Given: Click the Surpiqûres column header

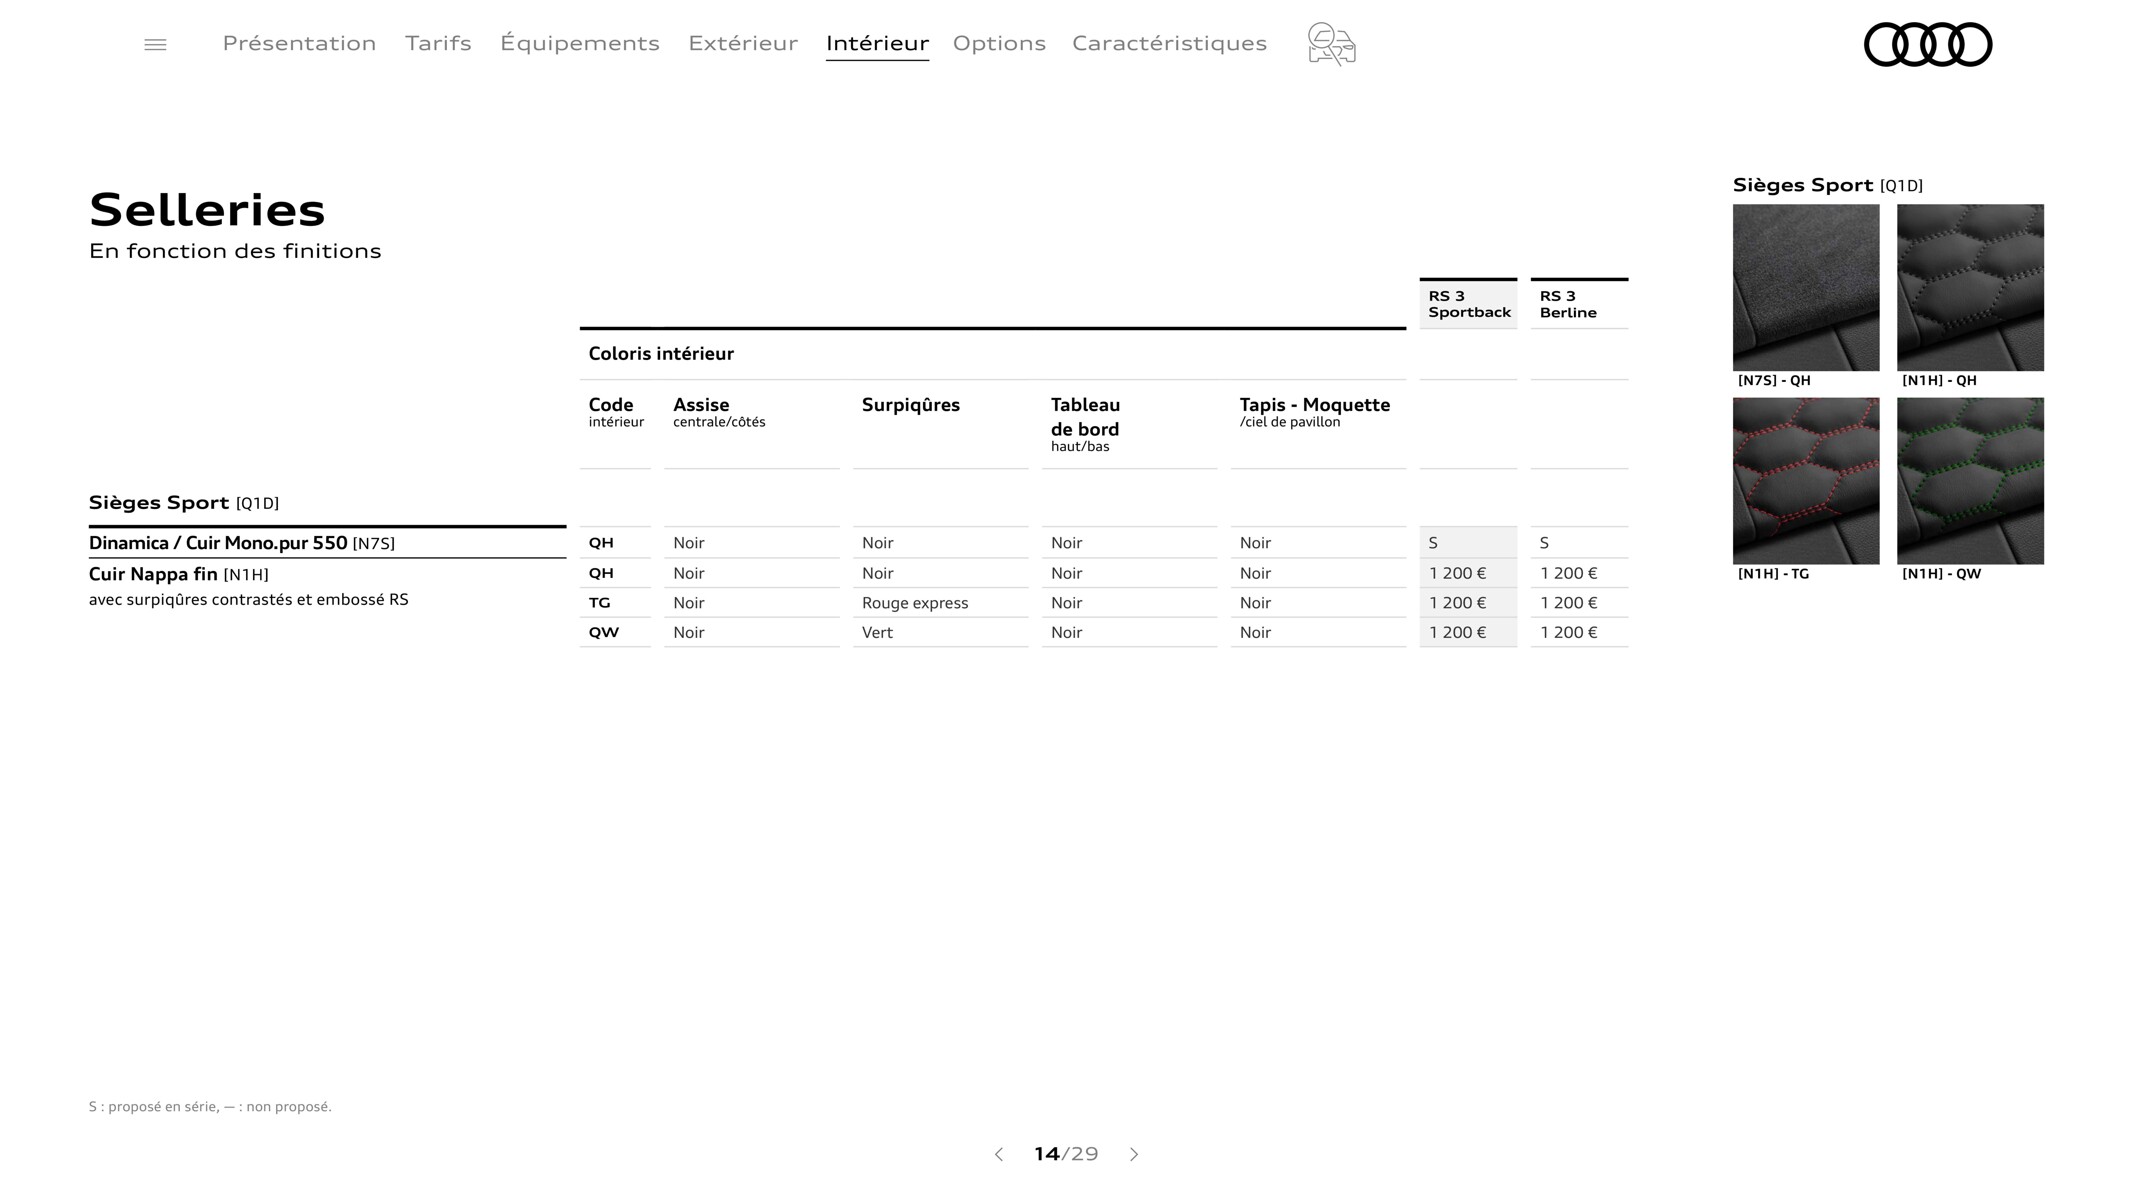Looking at the screenshot, I should pos(911,405).
